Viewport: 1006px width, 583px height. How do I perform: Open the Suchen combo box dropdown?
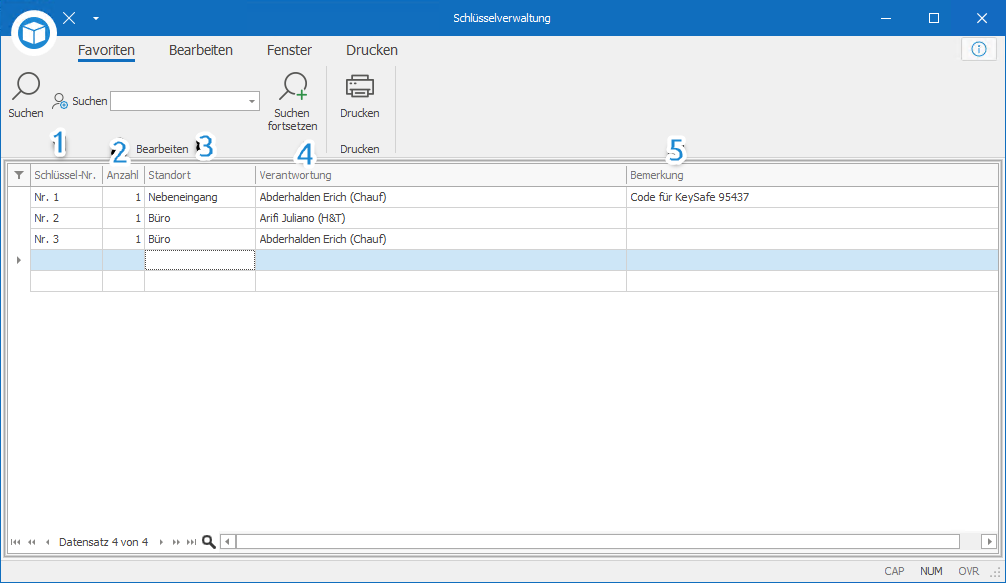click(x=252, y=101)
